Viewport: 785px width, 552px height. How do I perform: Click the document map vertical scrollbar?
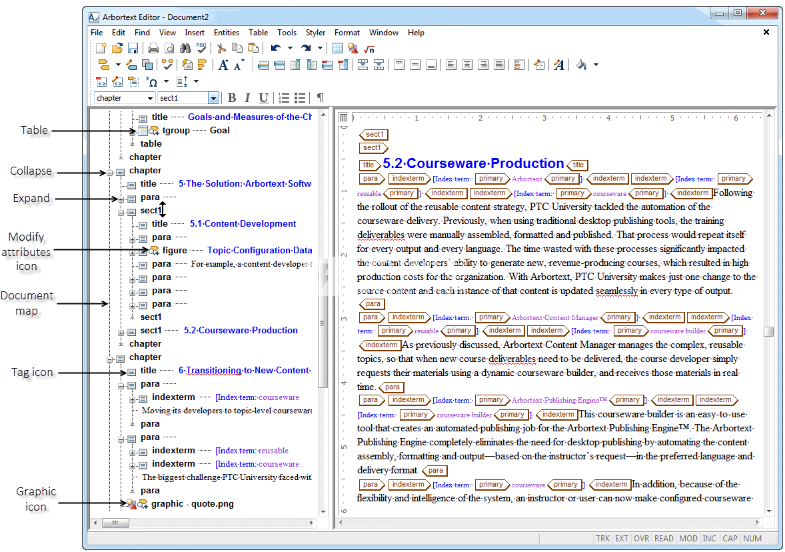click(323, 314)
